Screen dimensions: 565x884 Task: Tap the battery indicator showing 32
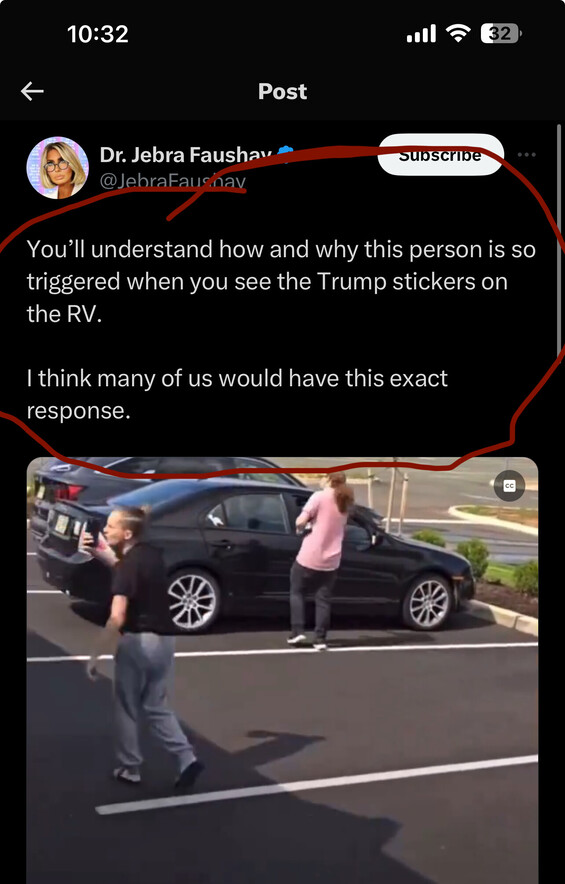coord(501,34)
